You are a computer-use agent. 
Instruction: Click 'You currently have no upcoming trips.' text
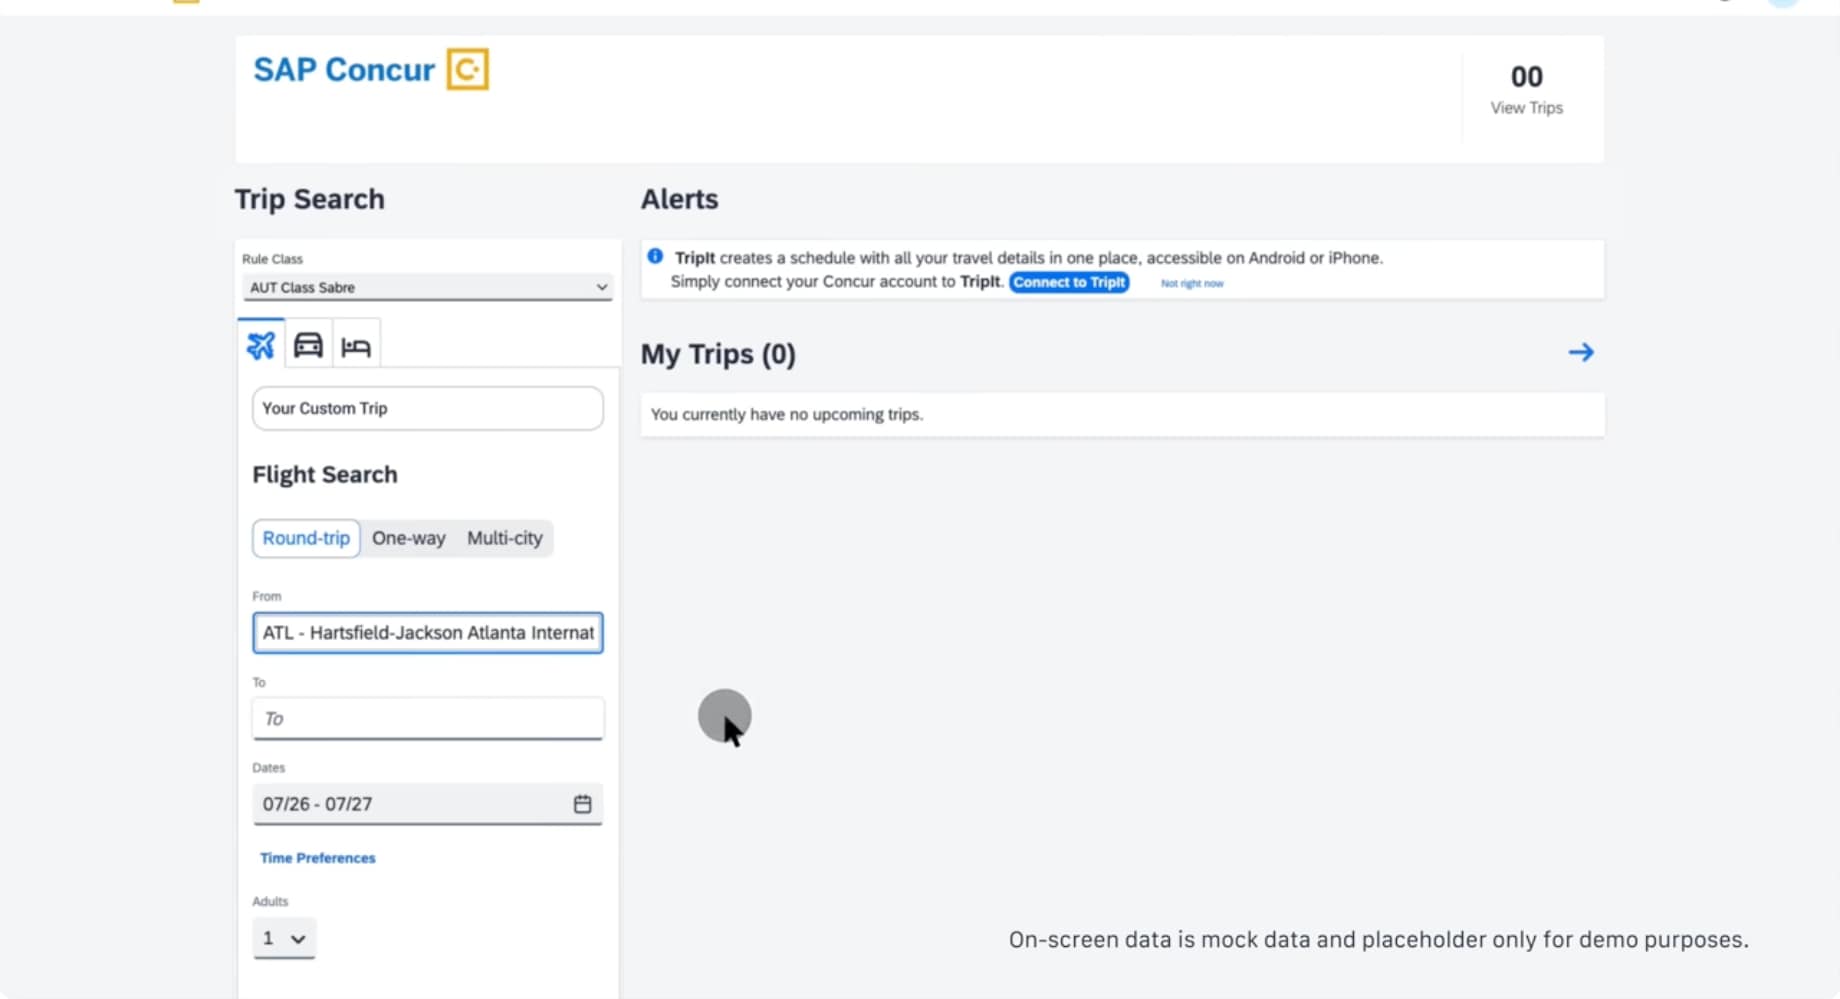787,414
